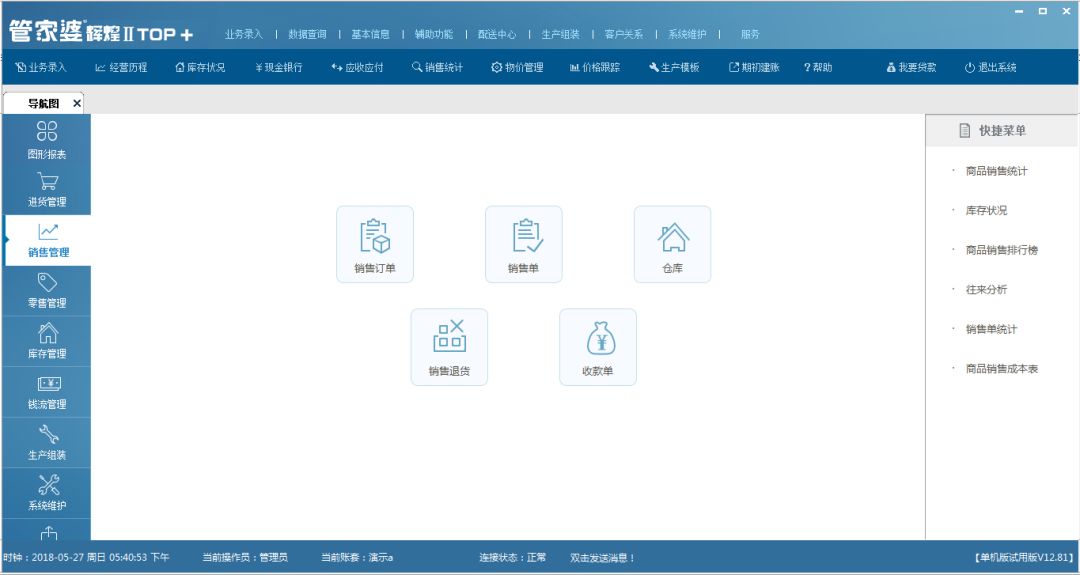Open 零售管理 tag icon in sidebar
This screenshot has height=575, width=1080.
(47, 290)
